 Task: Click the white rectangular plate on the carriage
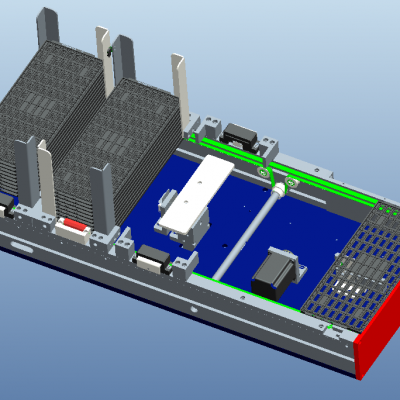pyautogui.click(x=197, y=193)
